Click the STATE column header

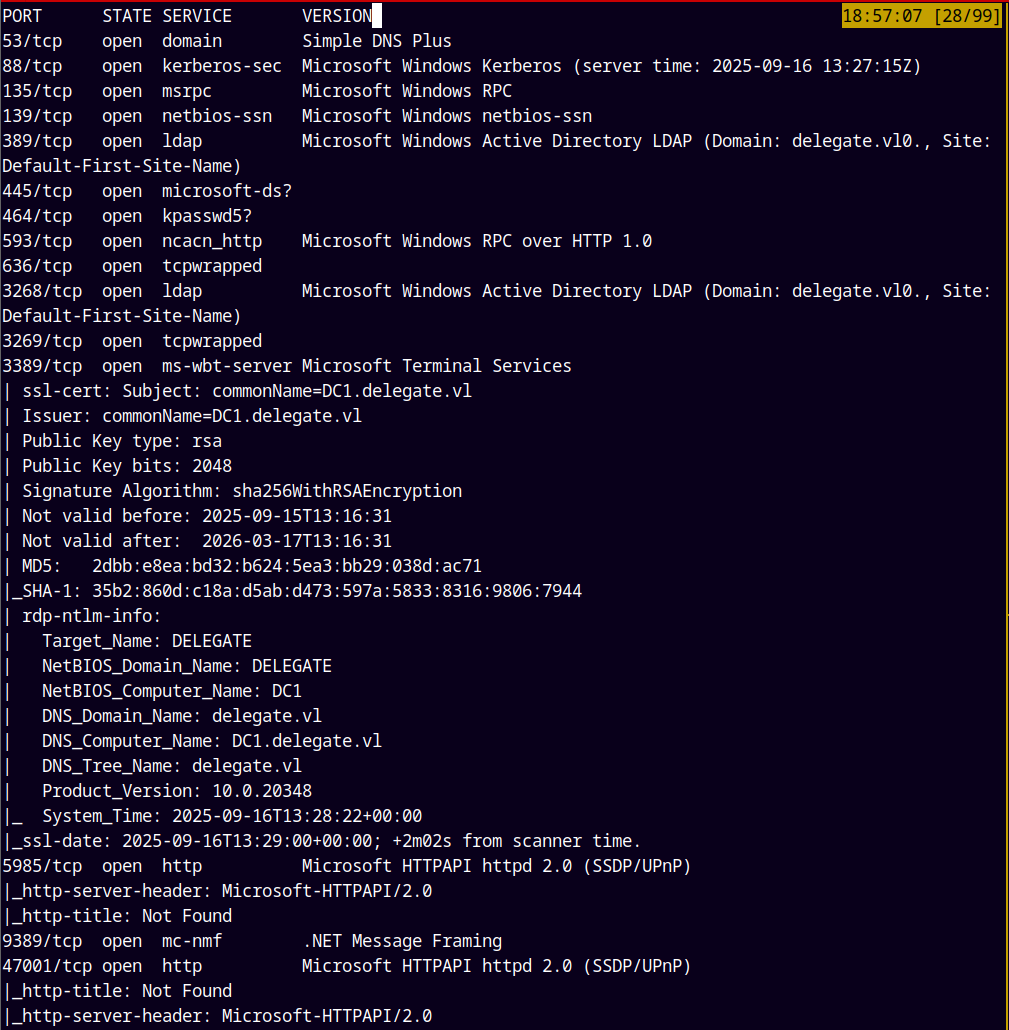(127, 16)
